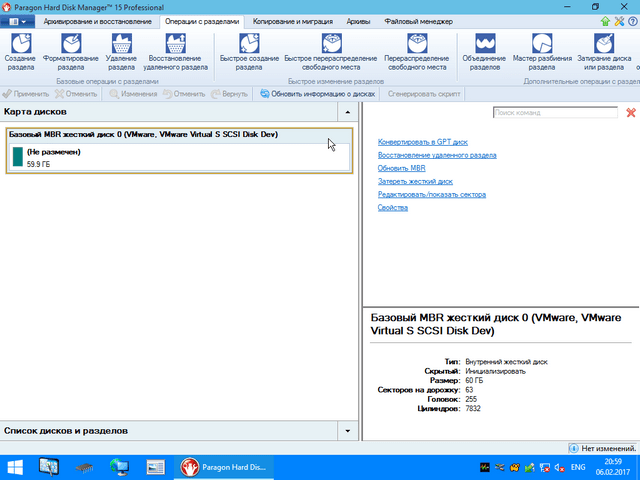Image resolution: width=640 pixels, height=480 pixels.
Task: Select the Форматирование раздела tool
Action: 73,44
